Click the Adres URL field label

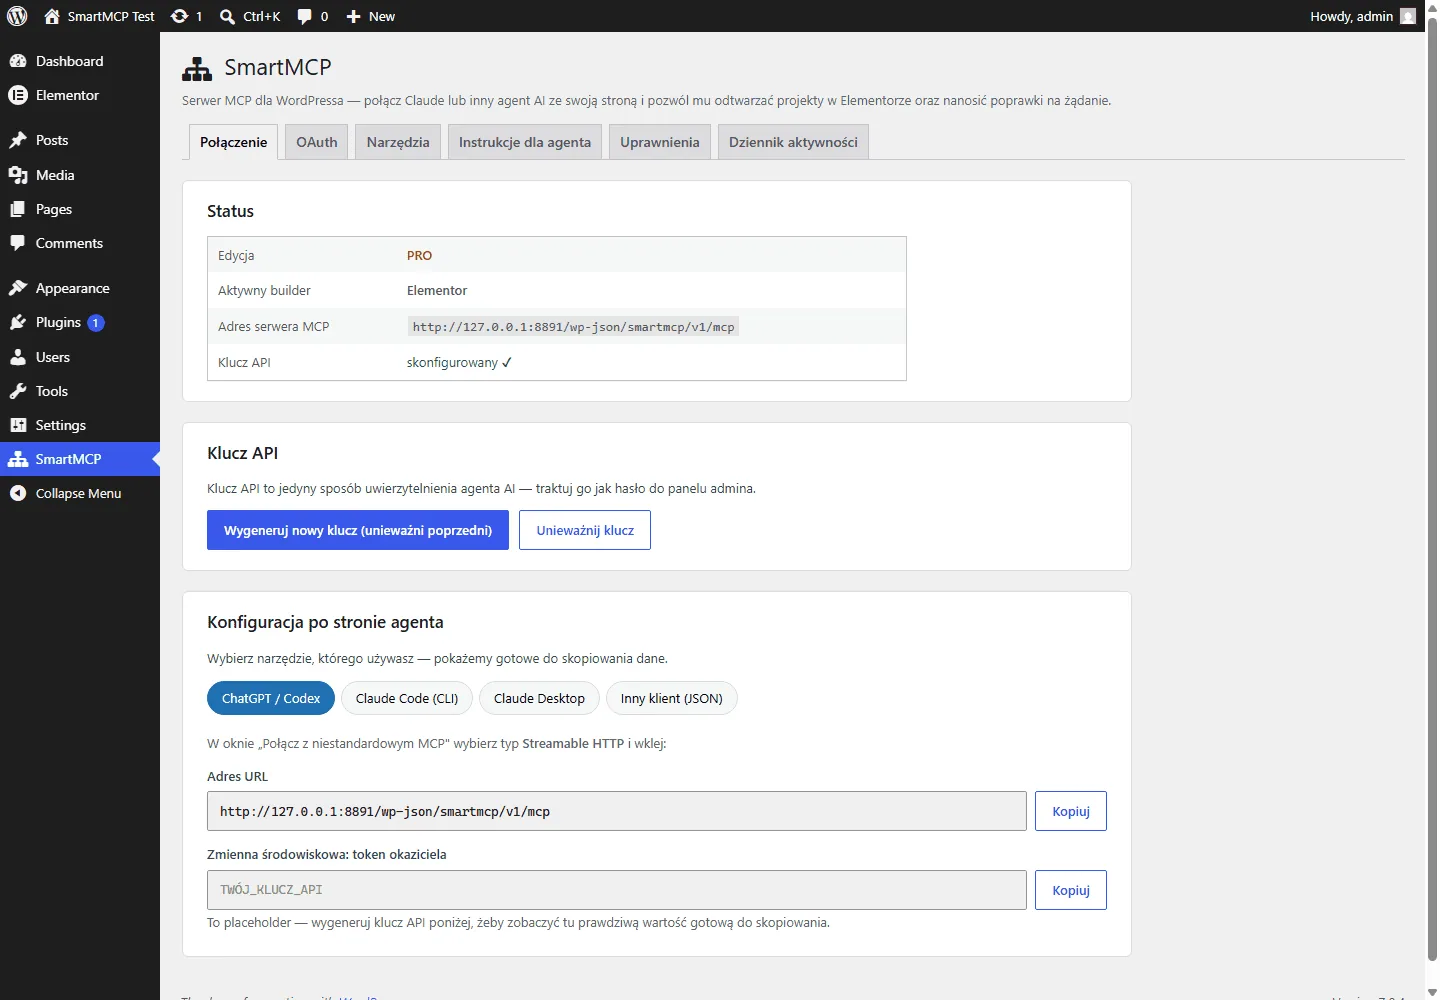237,776
